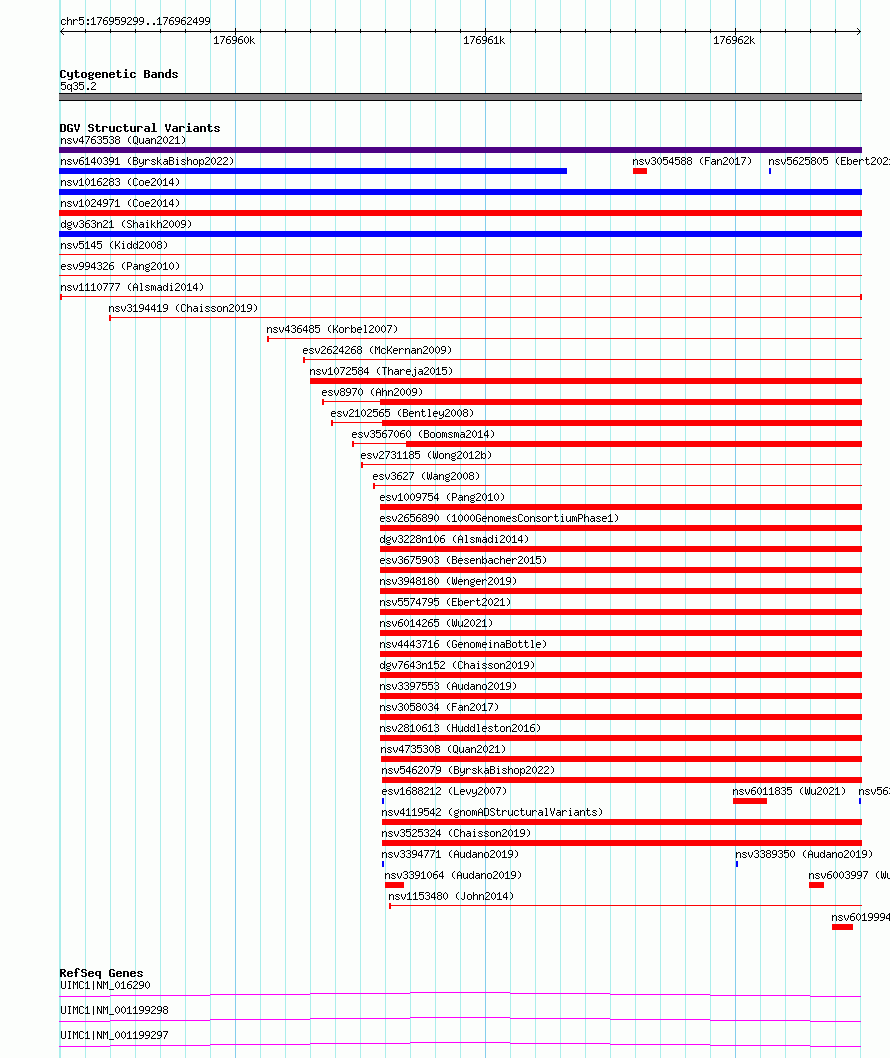The height and width of the screenshot is (1058, 890).
Task: Open nsv1153480 (John2014) variant
Action: point(451,895)
